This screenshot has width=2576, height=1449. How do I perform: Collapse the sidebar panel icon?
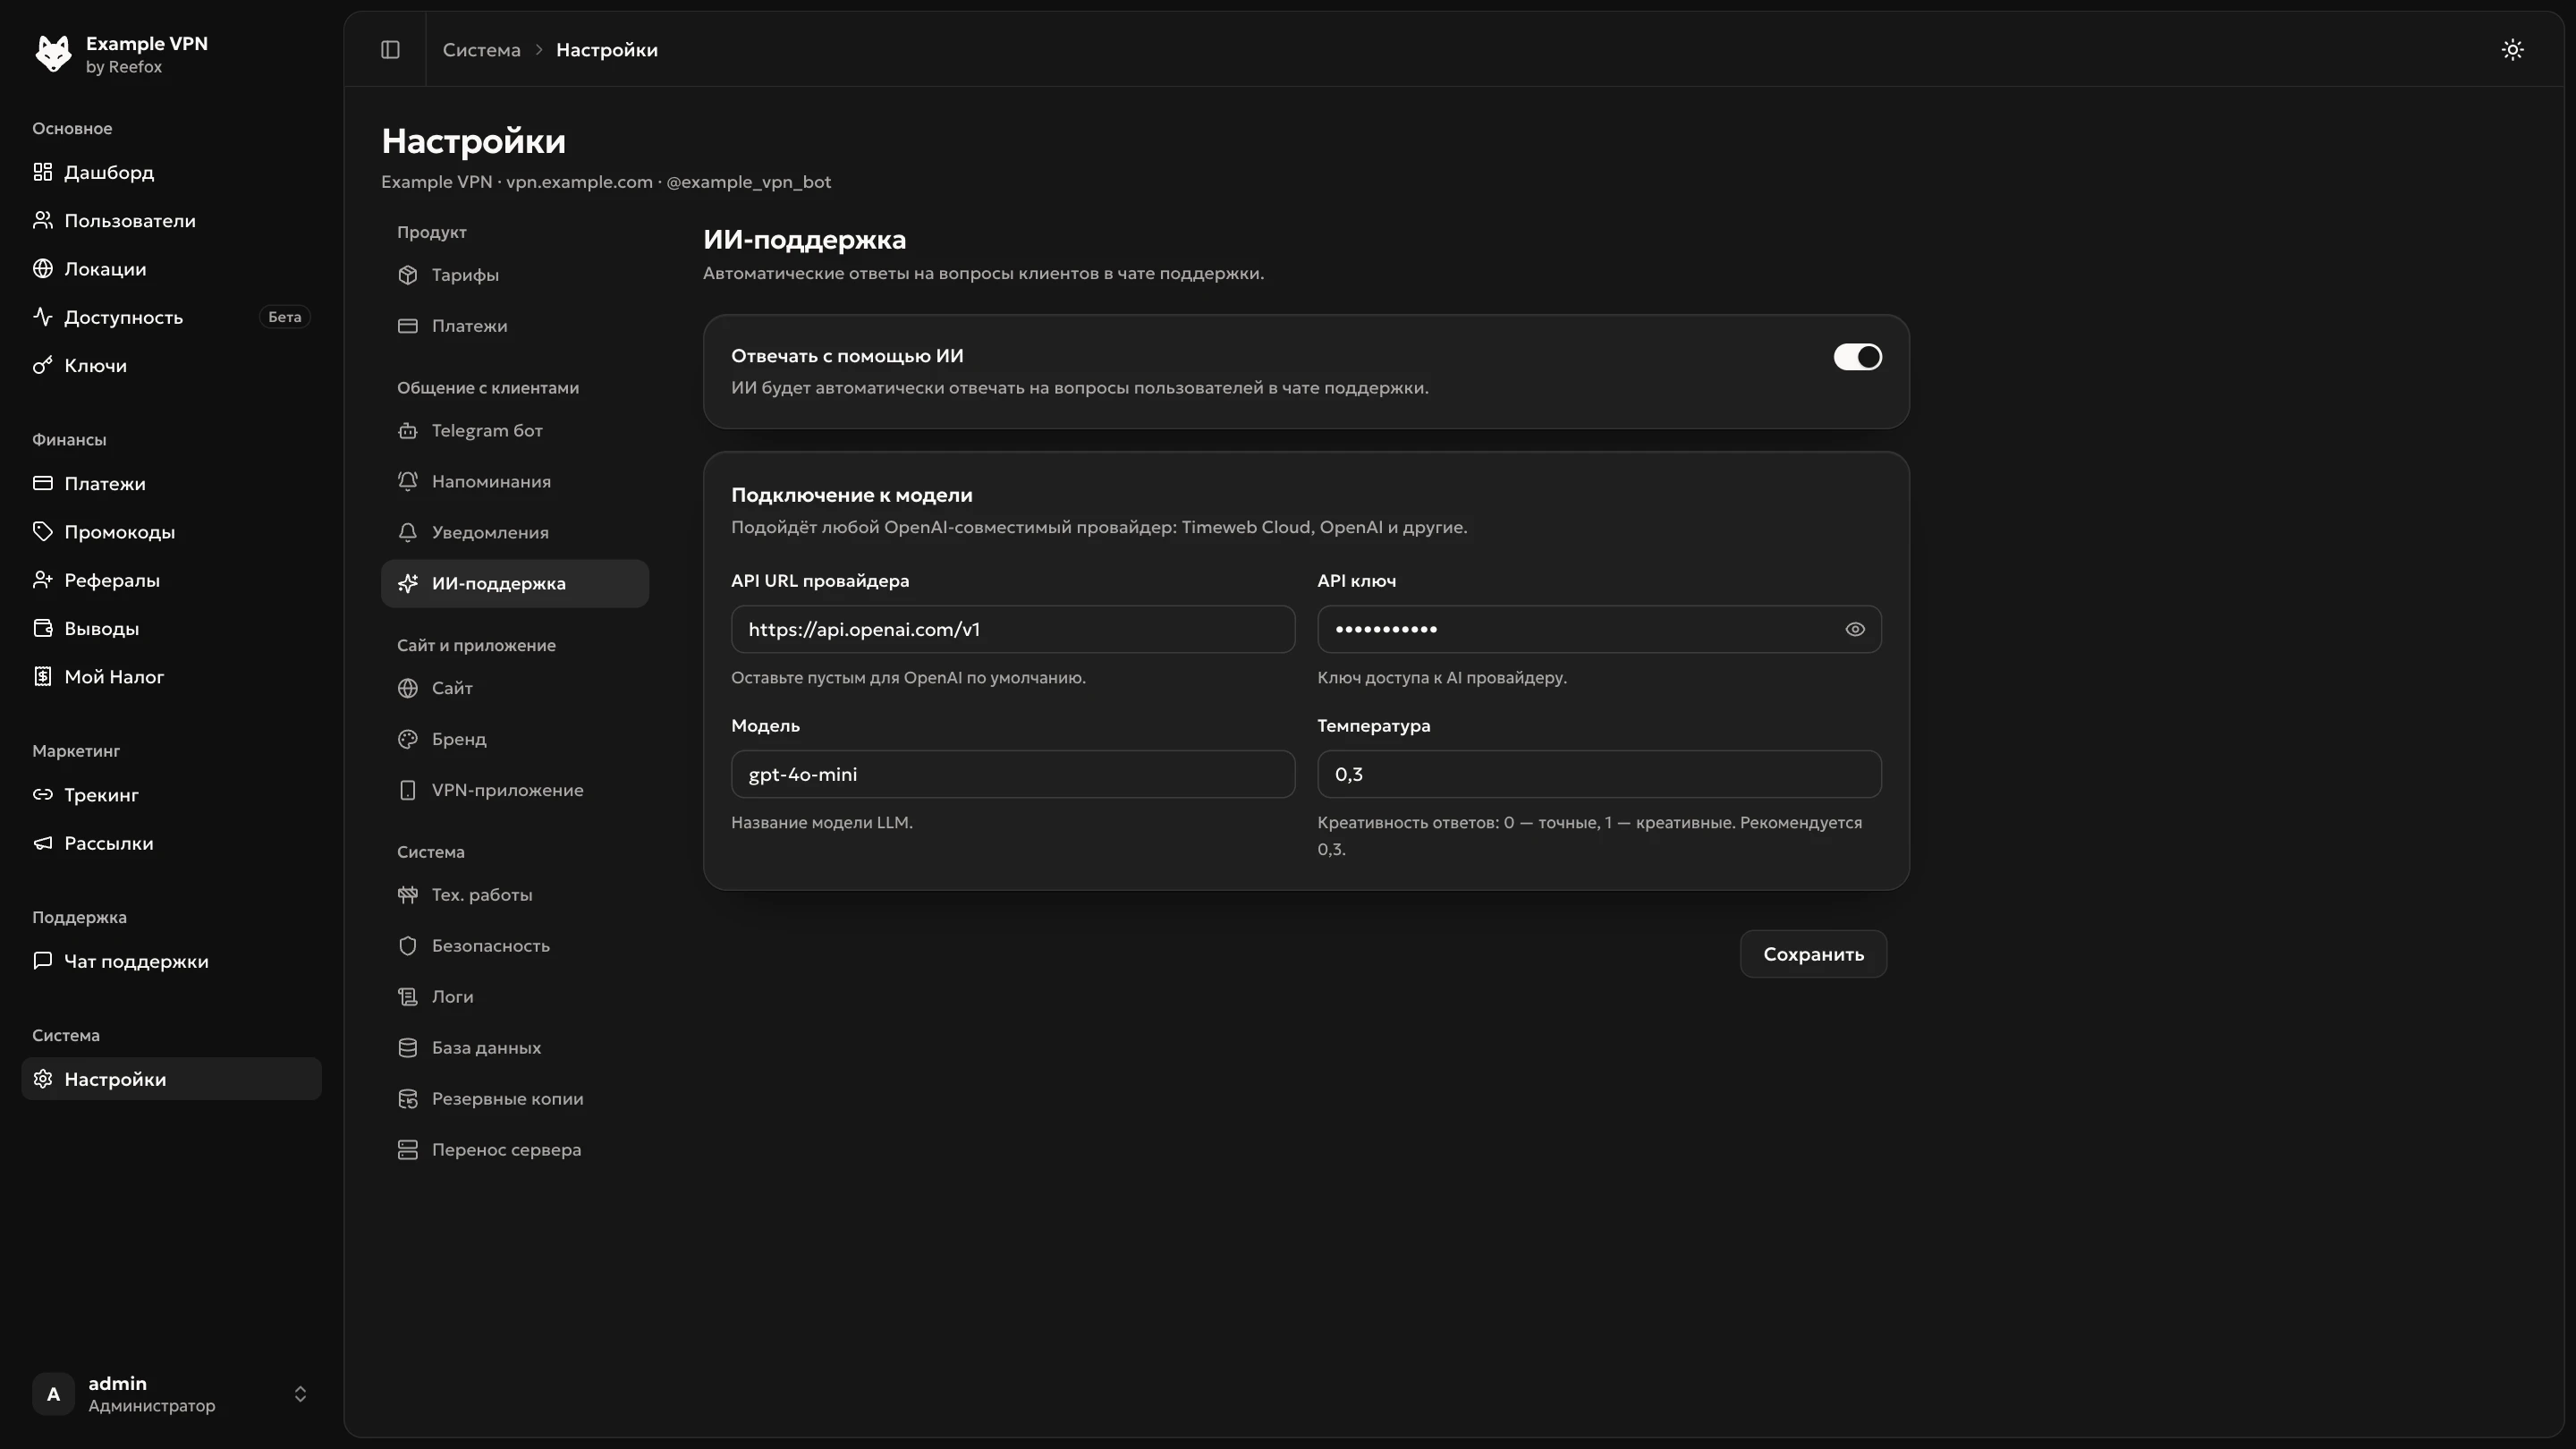tap(390, 50)
